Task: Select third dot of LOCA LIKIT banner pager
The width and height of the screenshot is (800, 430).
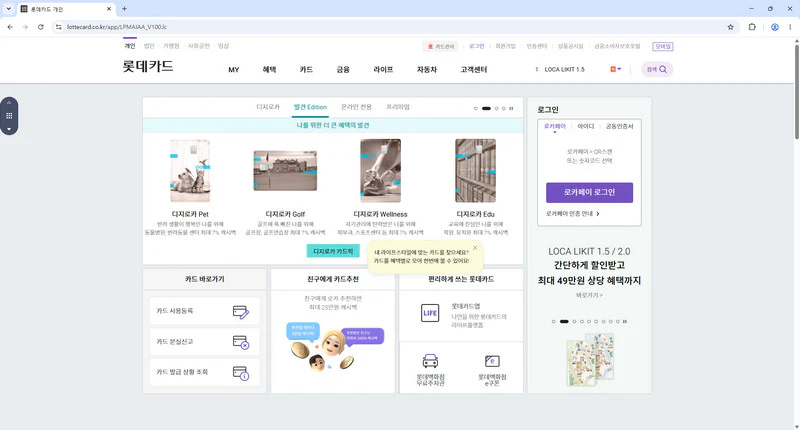Action: click(x=574, y=321)
